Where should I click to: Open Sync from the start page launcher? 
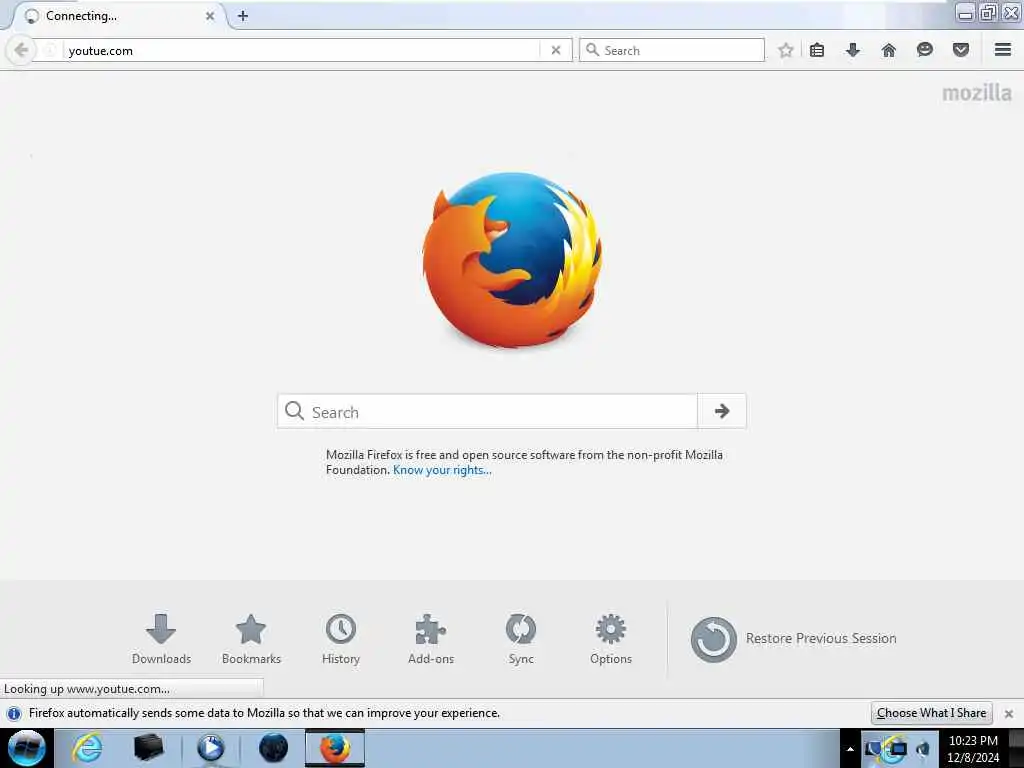click(x=521, y=639)
